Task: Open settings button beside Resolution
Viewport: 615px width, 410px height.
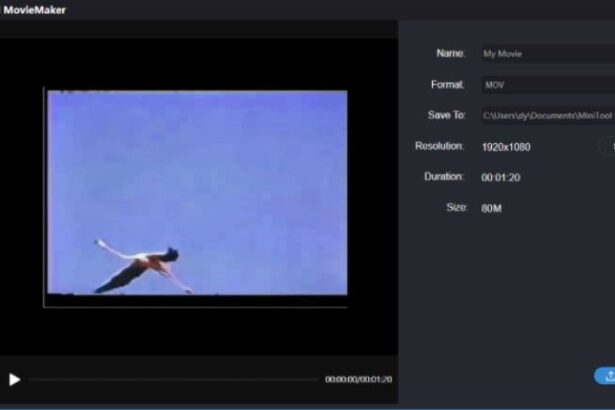Action: click(608, 147)
